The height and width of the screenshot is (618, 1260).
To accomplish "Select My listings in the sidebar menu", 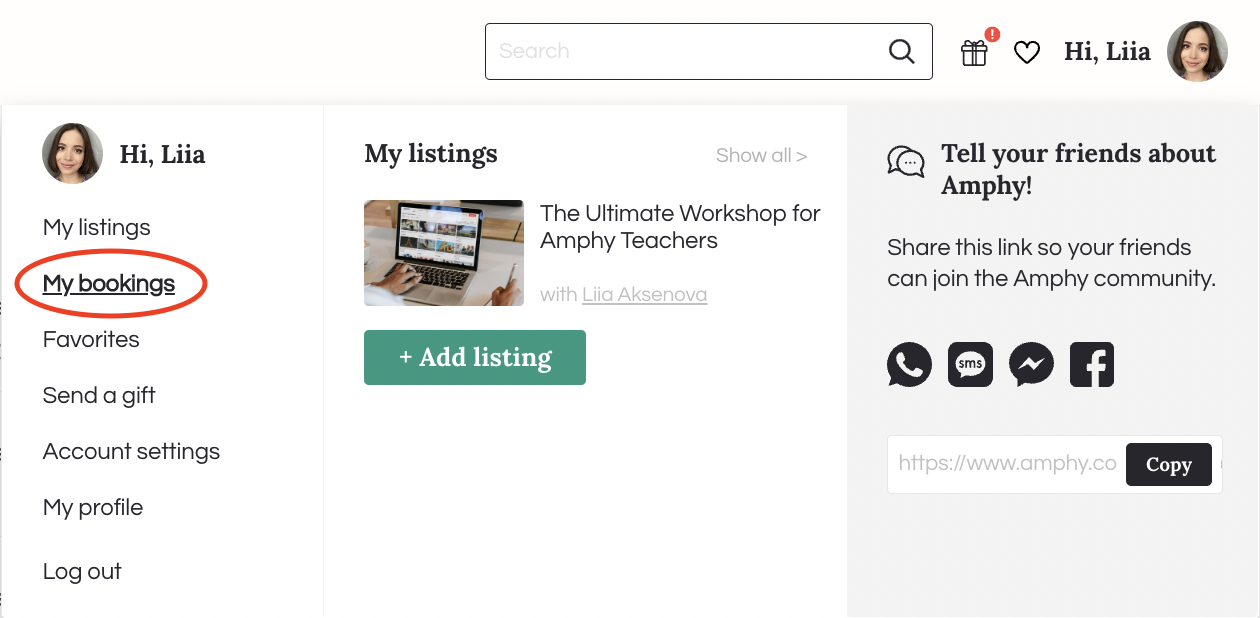I will (x=97, y=228).
